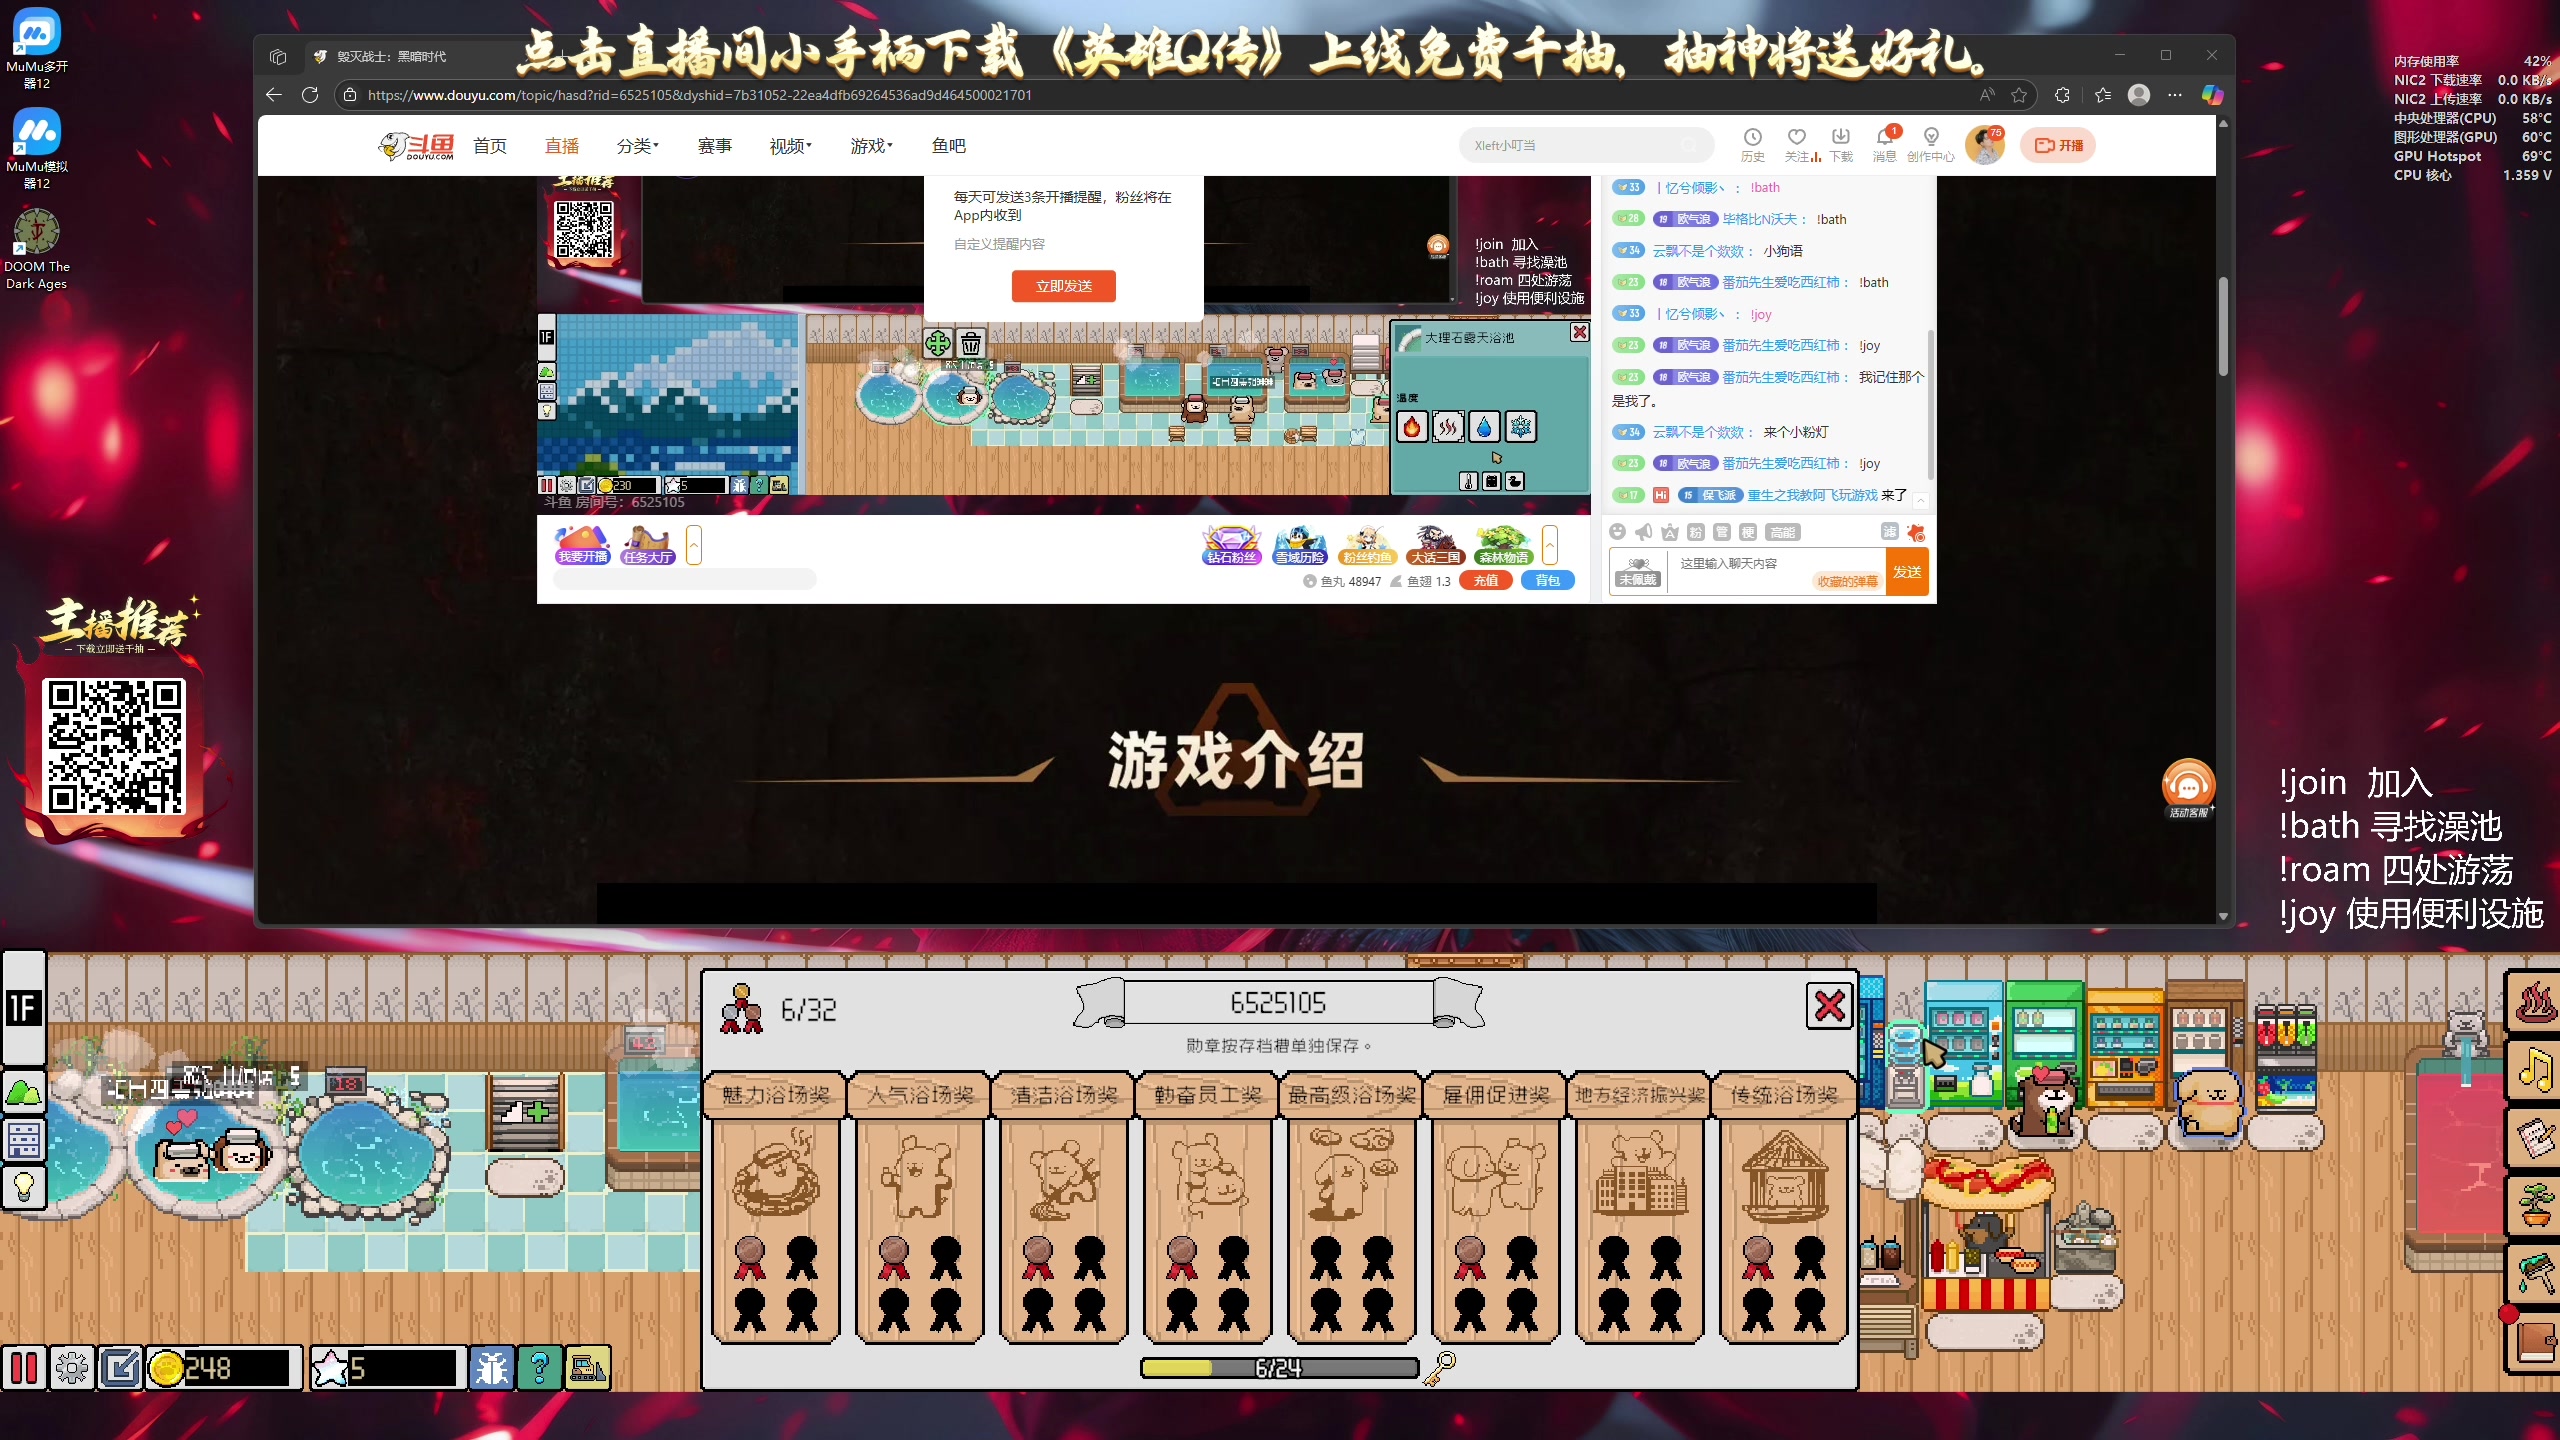Viewport: 2560px width, 1440px height.
Task: Open the 勤奋员工奖 medal tab
Action: [1207, 1095]
